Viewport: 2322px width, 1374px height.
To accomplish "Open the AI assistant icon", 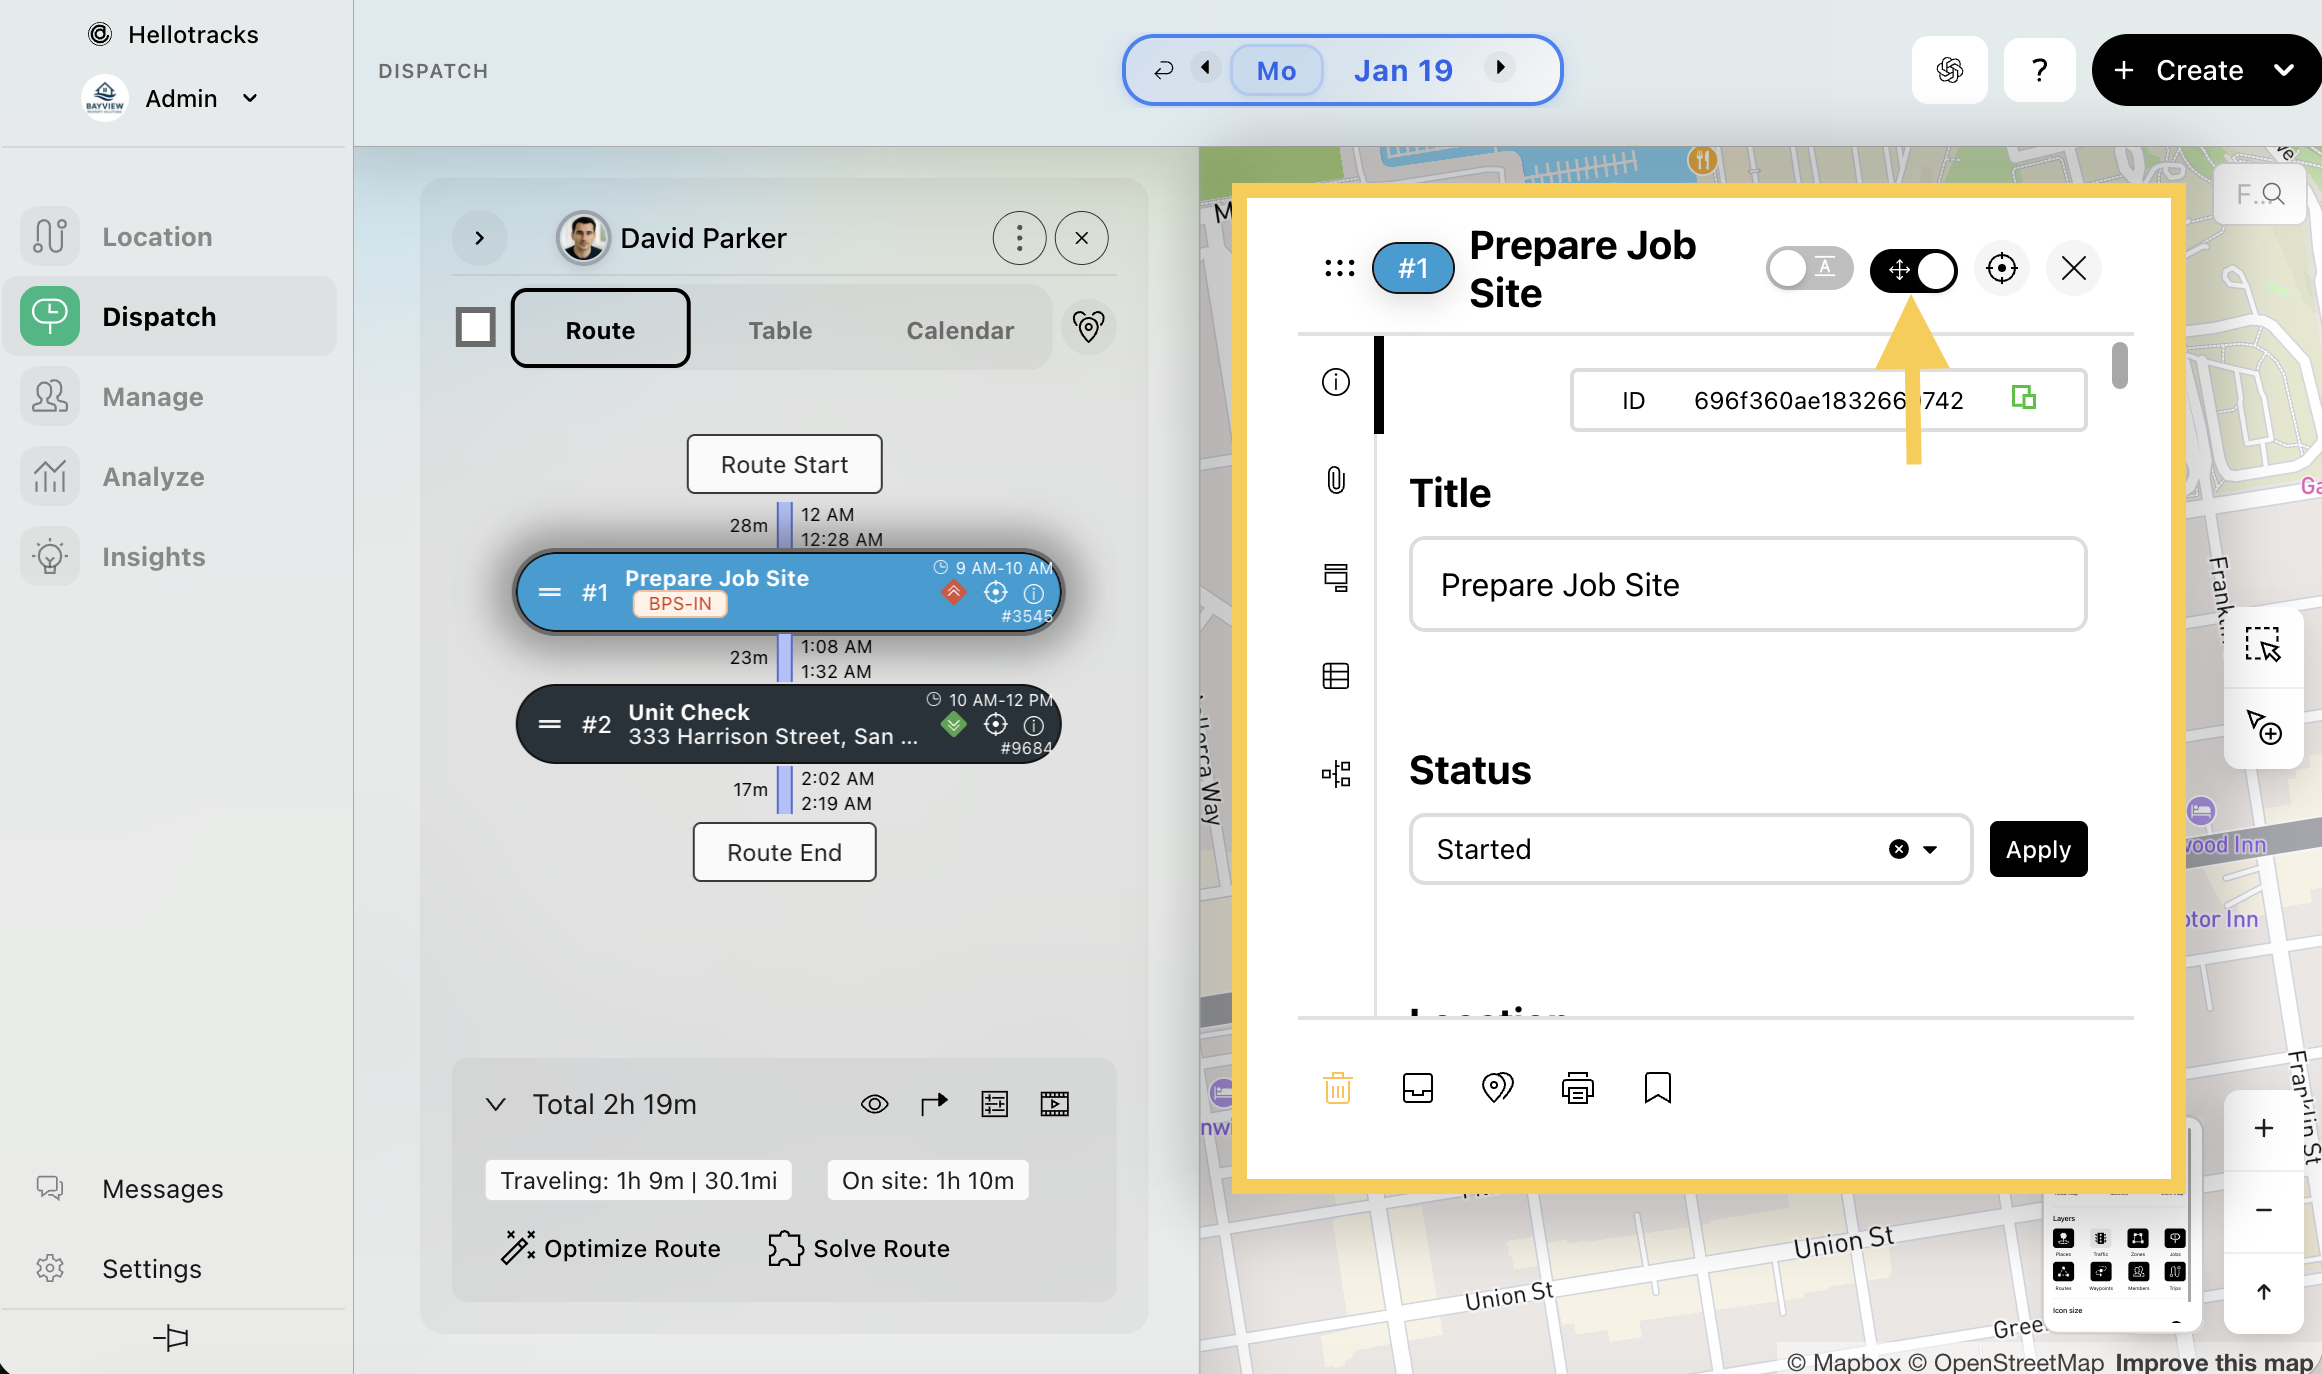I will click(1949, 70).
